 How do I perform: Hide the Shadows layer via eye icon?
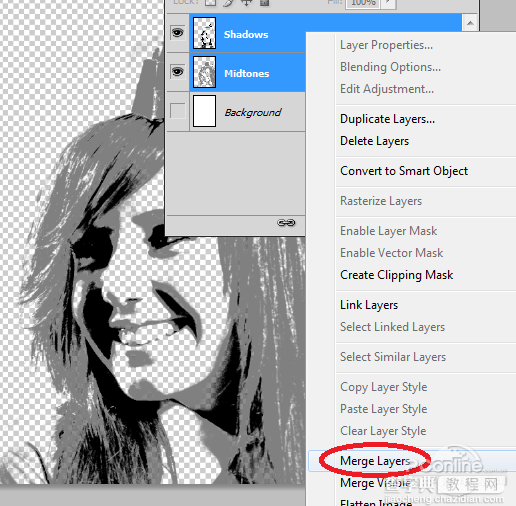178,33
